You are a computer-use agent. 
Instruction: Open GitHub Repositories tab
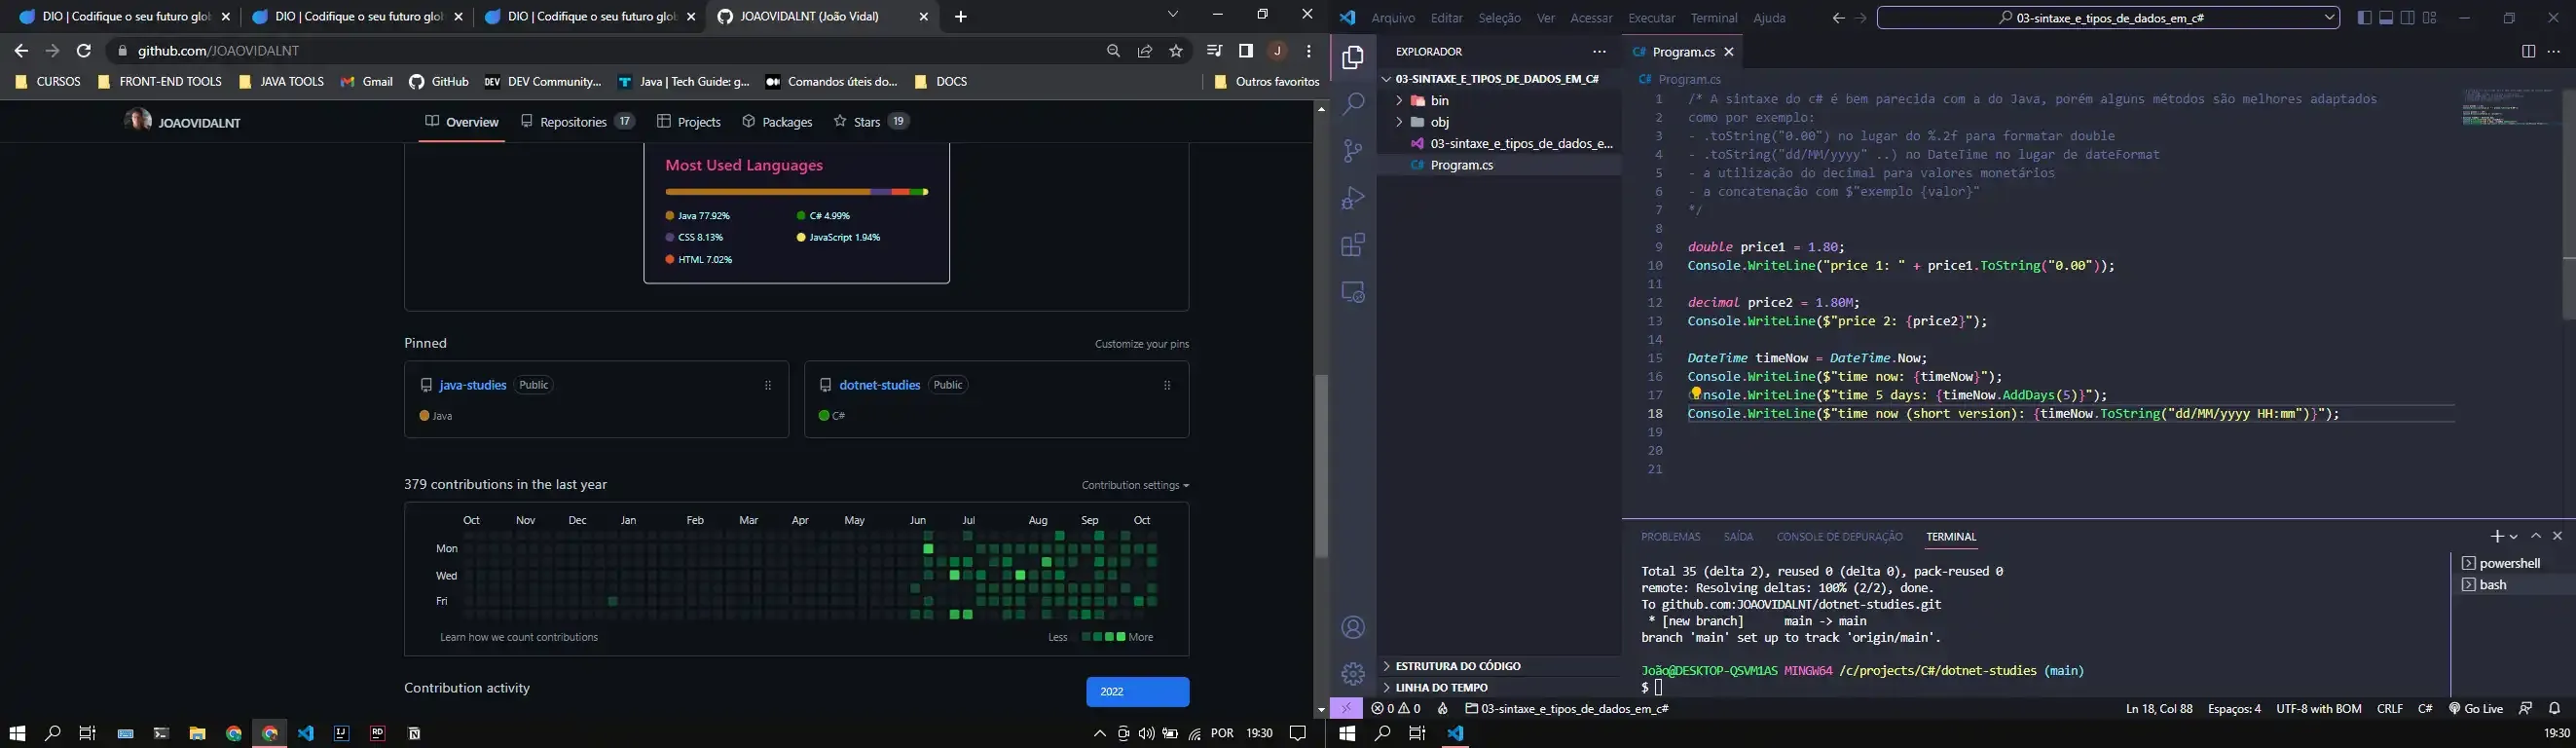[x=577, y=122]
